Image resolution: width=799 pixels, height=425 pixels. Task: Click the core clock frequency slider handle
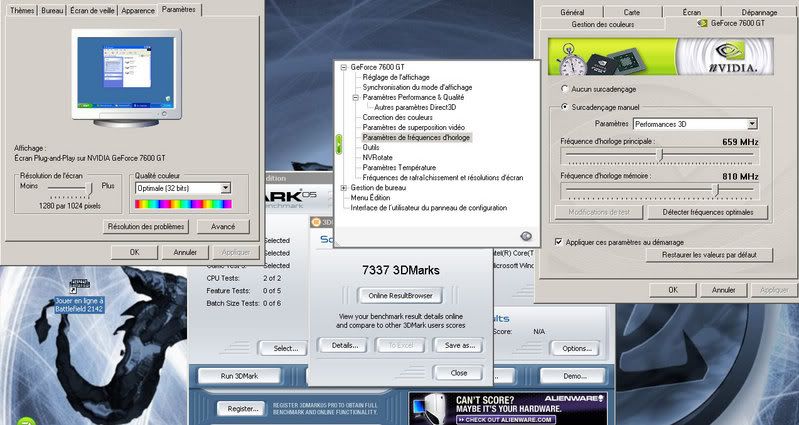tap(661, 155)
